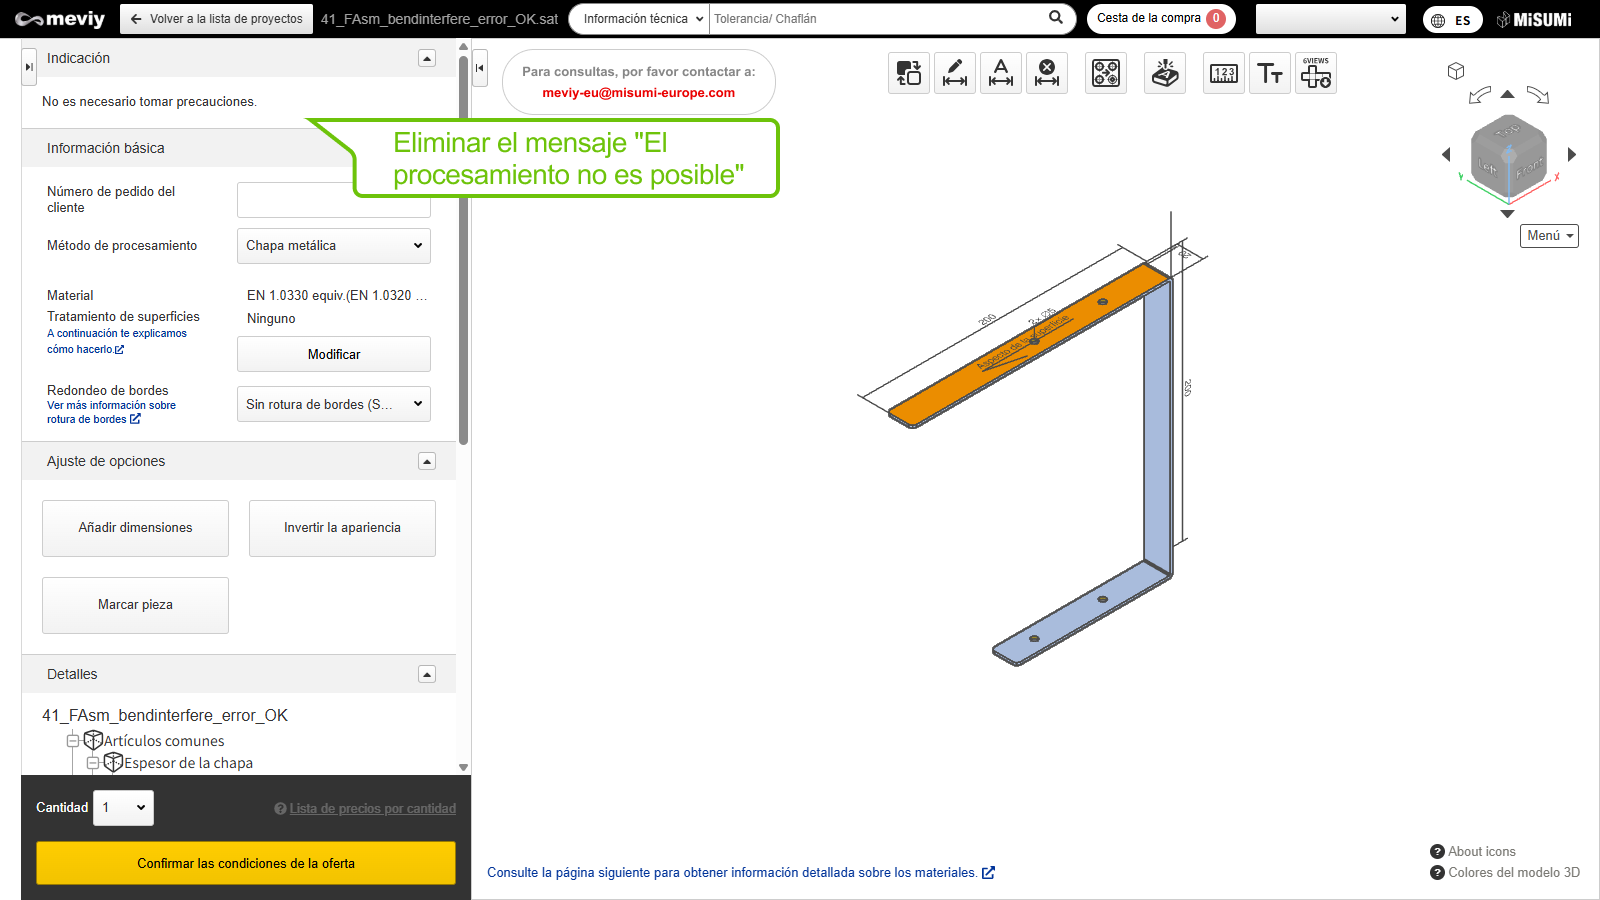Download 6 views drawing icon
The height and width of the screenshot is (900, 1600).
click(x=1316, y=73)
